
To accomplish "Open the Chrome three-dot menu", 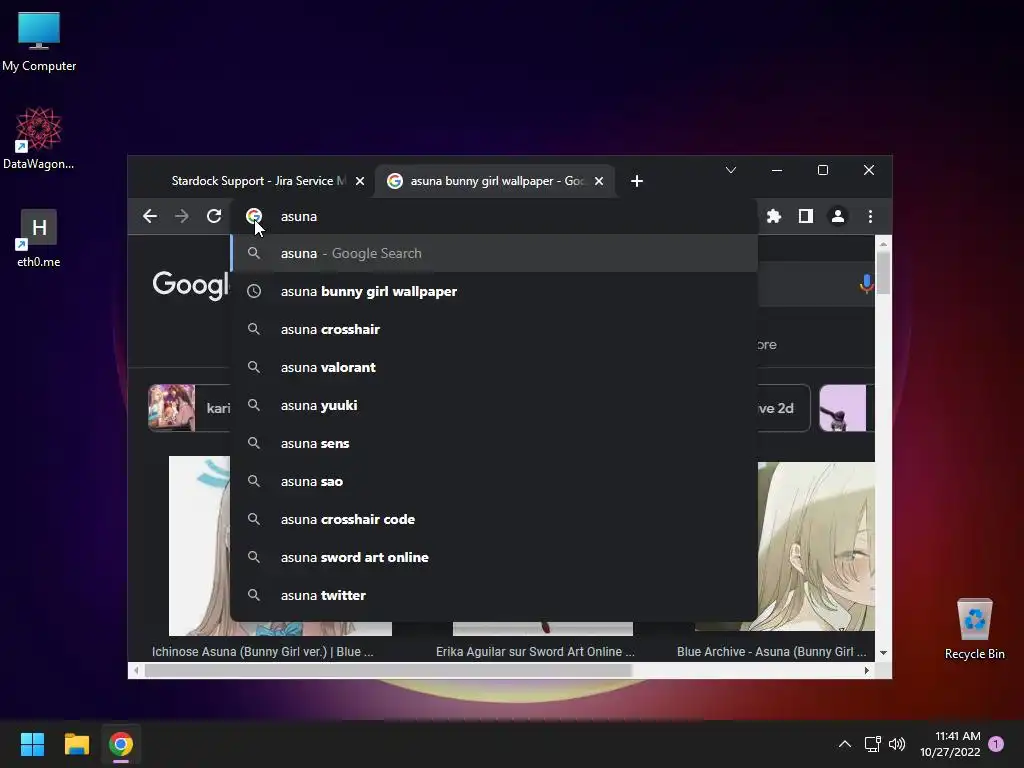I will [871, 216].
